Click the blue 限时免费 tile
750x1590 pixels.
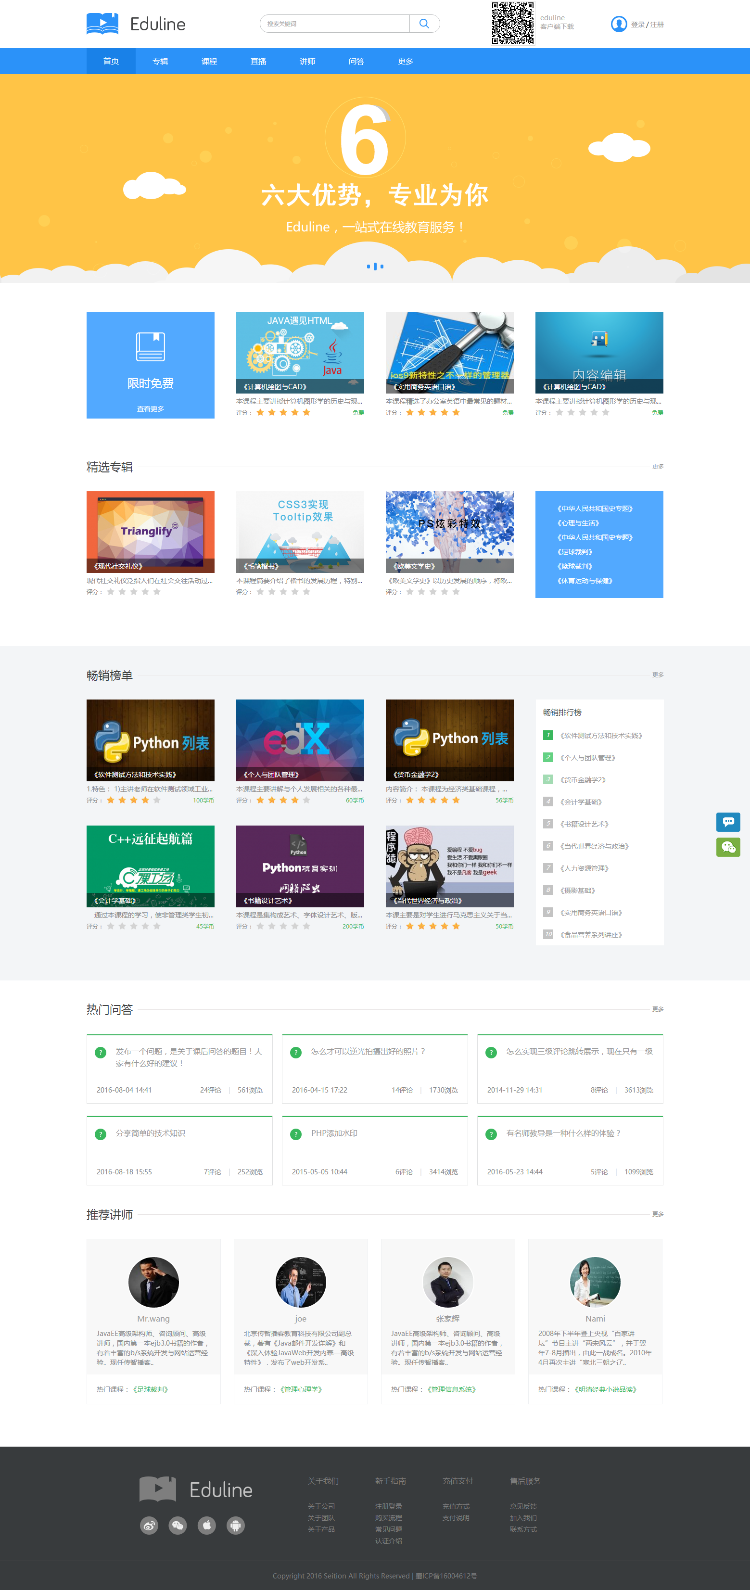point(150,365)
